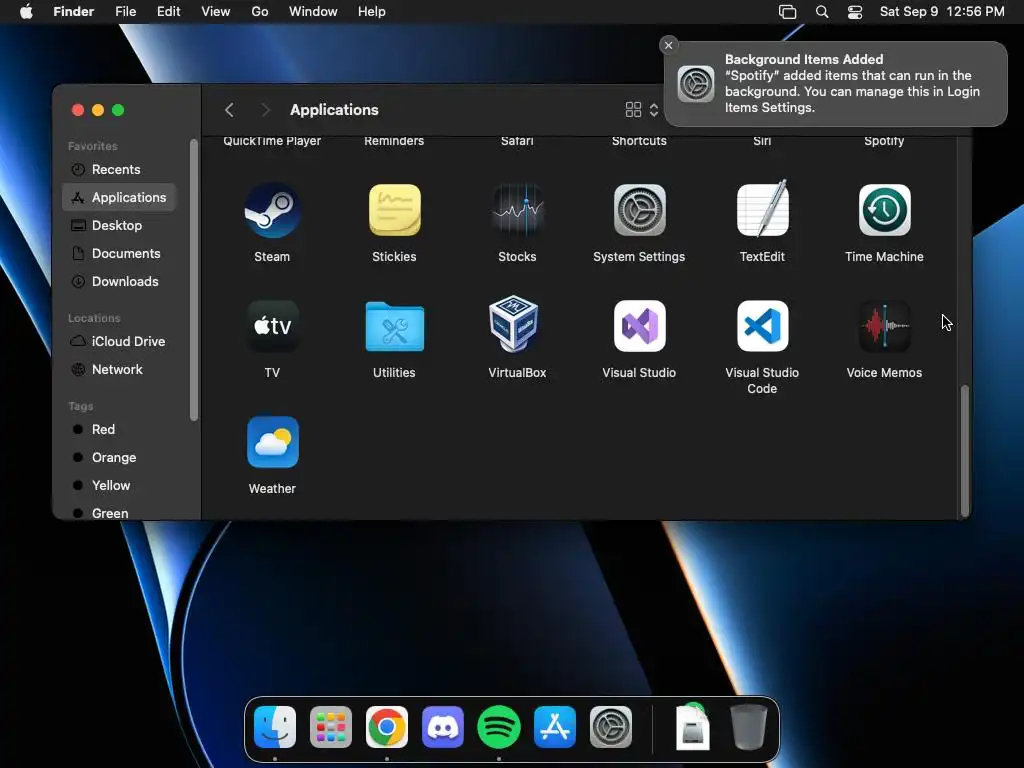Open the Help menu

point(372,12)
